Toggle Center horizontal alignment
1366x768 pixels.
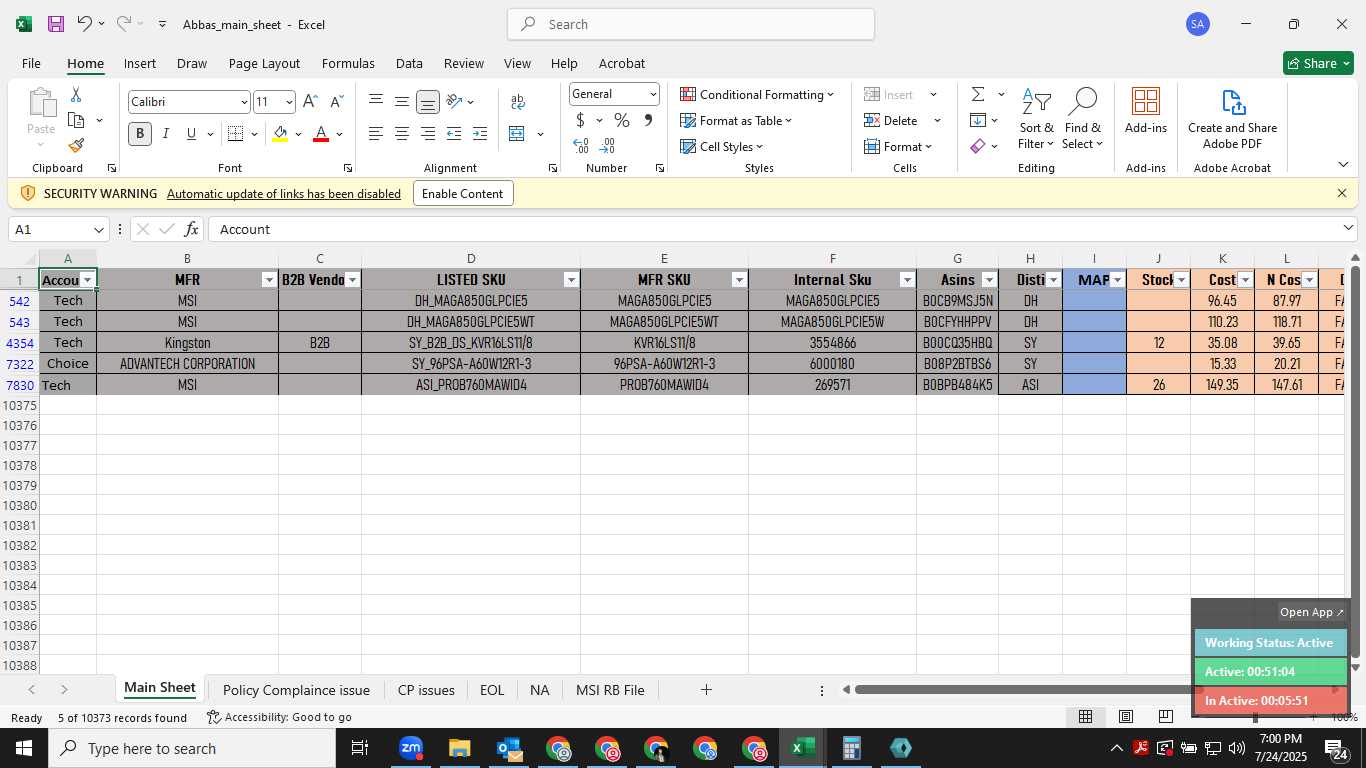pyautogui.click(x=402, y=134)
